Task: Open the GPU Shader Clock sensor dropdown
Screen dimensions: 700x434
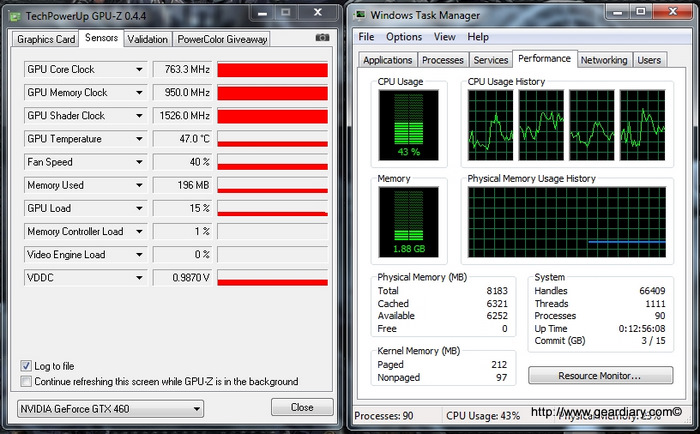Action: tap(139, 116)
